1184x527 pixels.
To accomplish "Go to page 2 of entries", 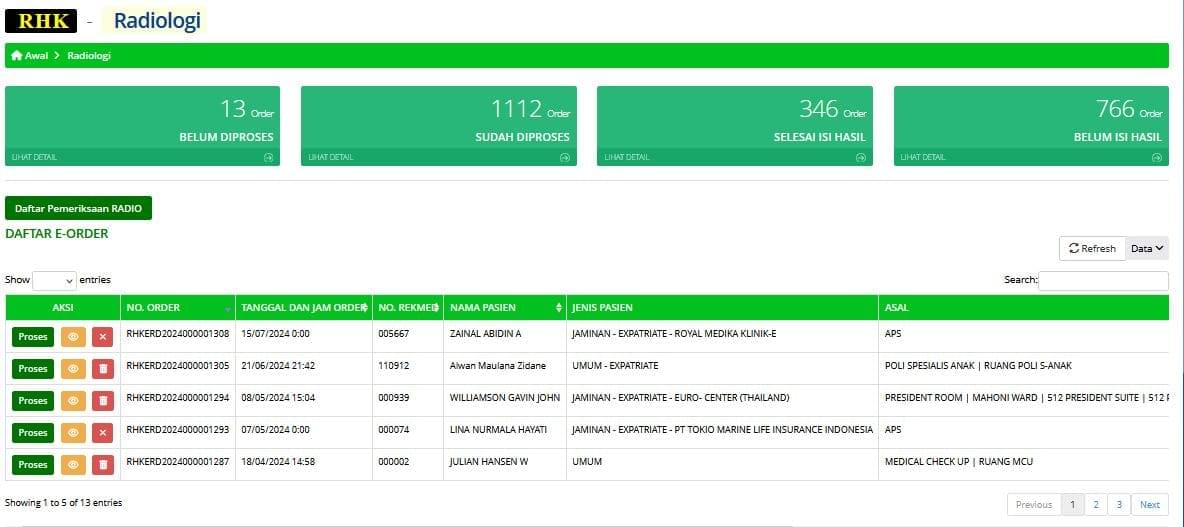I will pos(1096,505).
